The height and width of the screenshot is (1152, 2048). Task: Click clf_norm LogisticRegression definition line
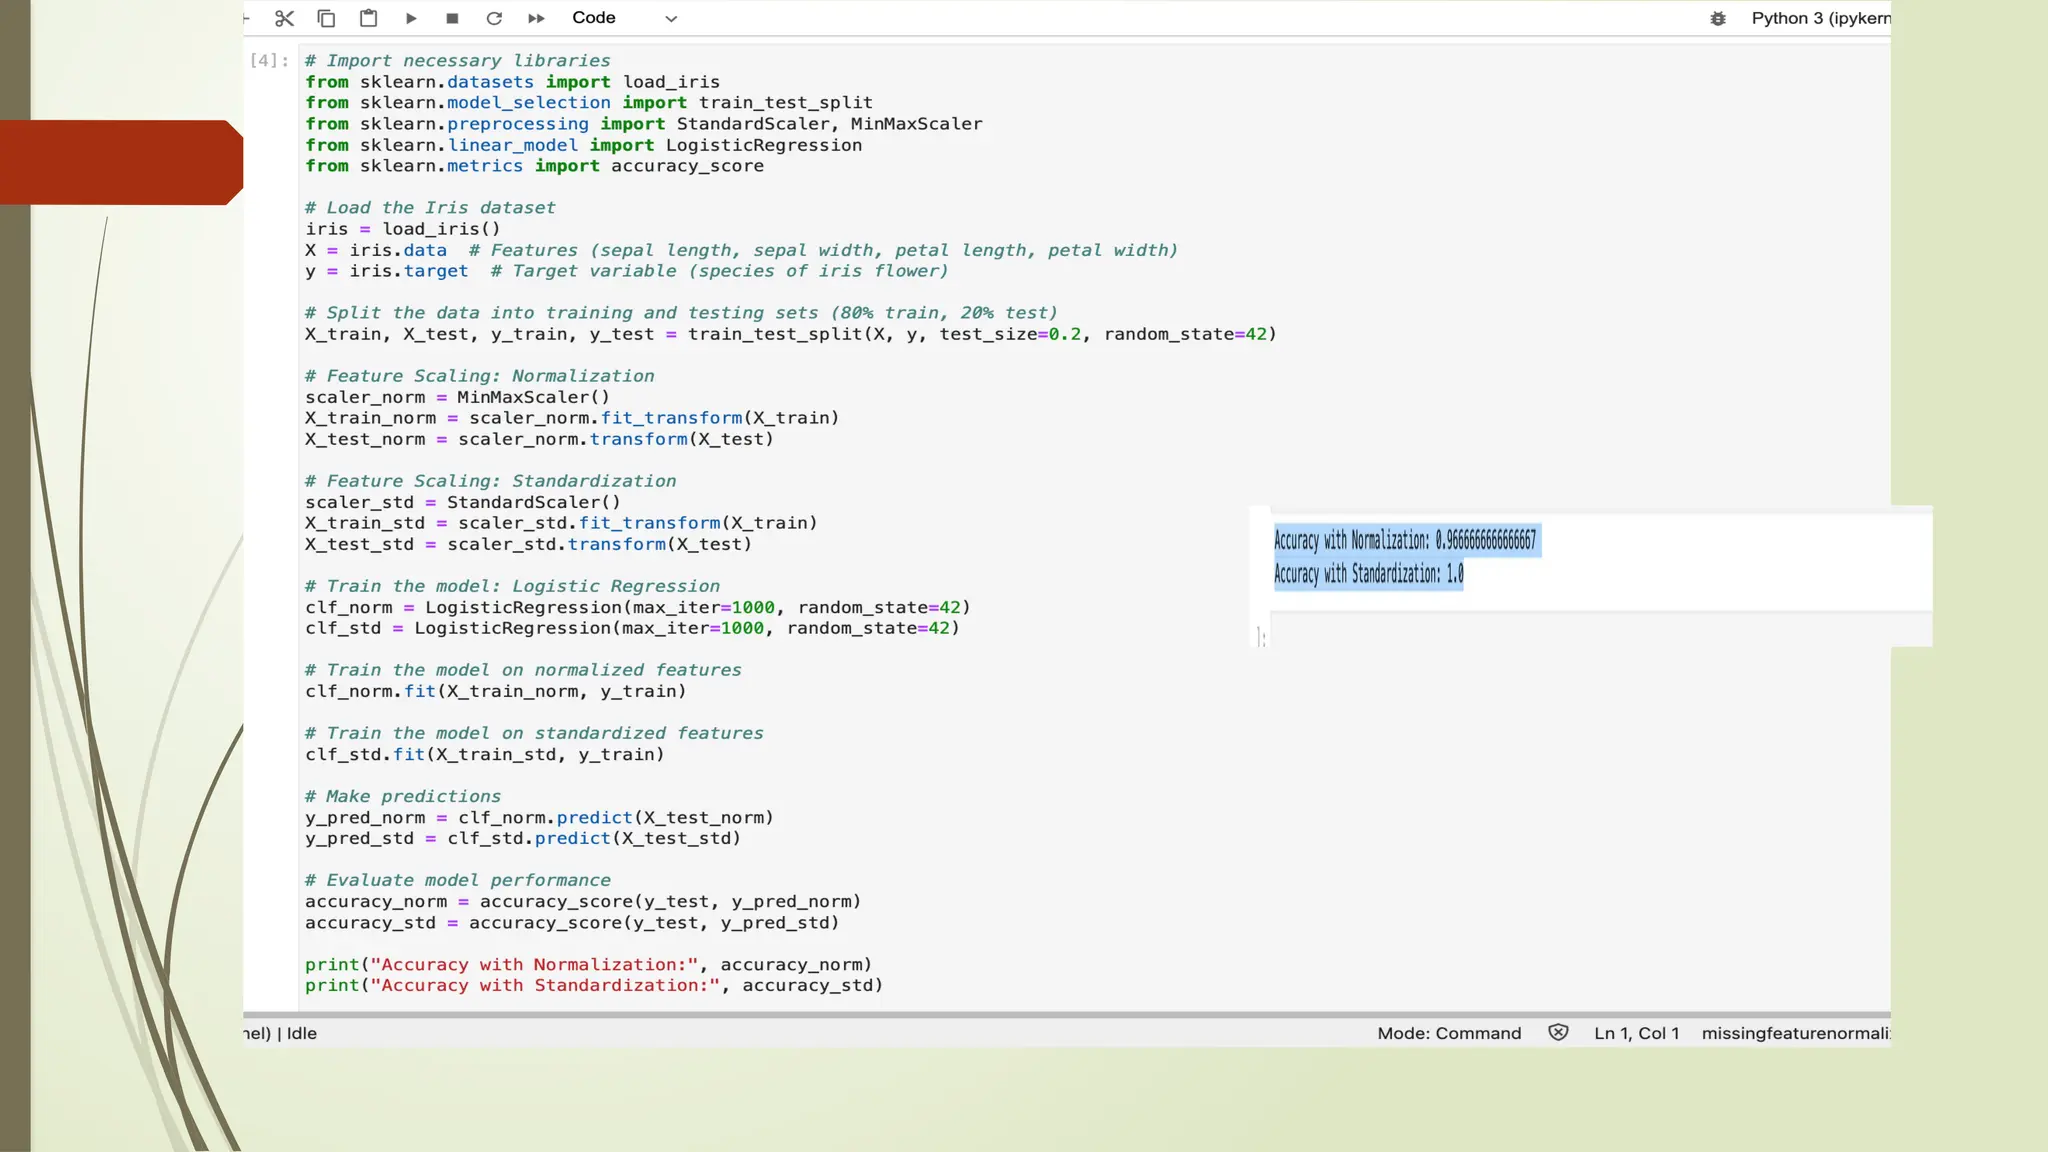point(638,607)
